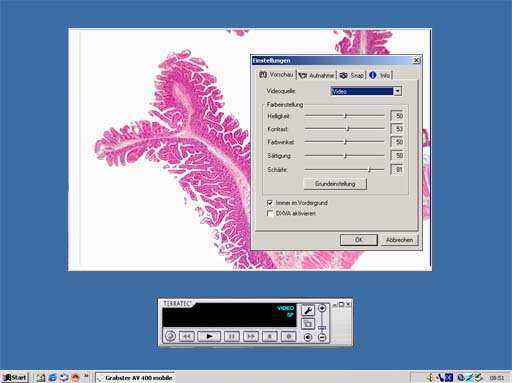The height and width of the screenshot is (383, 512).
Task: Enable the DXVA aktivieren checkbox
Action: coord(270,213)
